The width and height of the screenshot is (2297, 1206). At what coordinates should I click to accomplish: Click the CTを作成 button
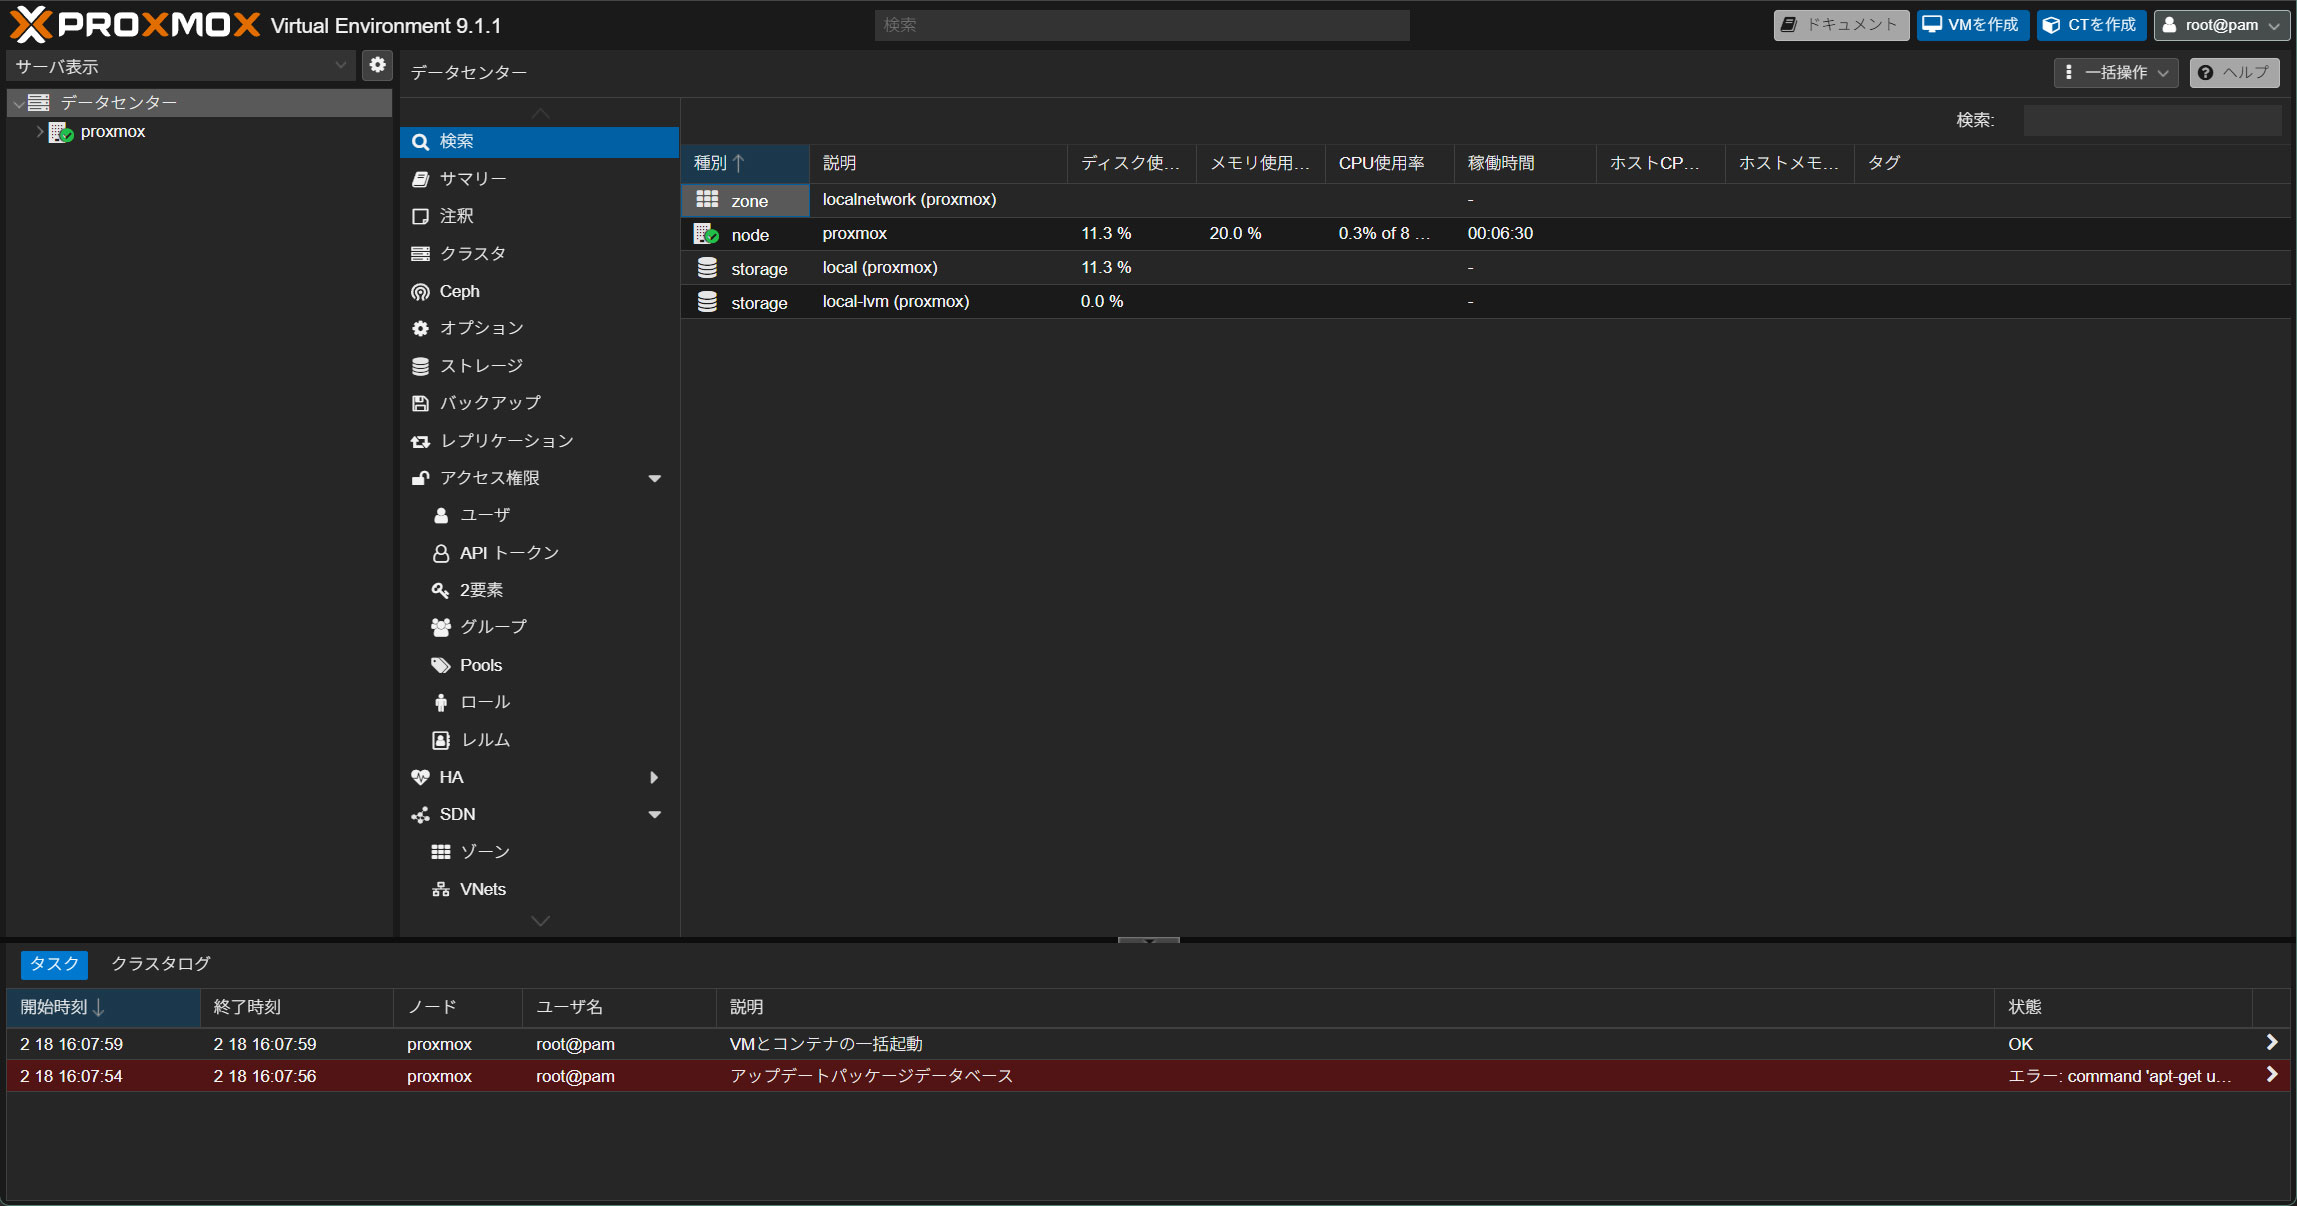[2091, 25]
